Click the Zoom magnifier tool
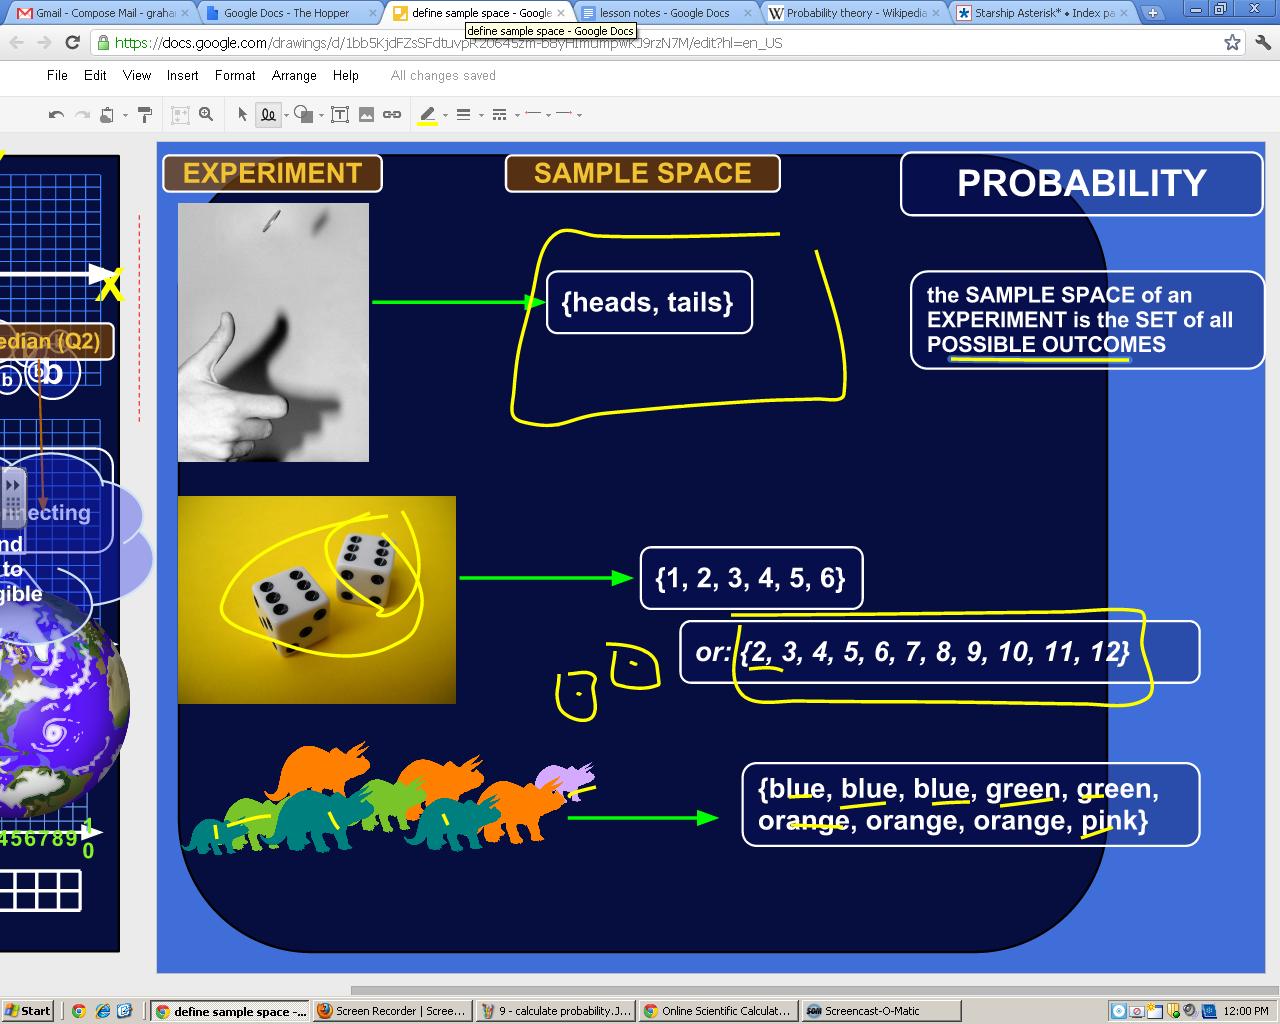The height and width of the screenshot is (1024, 1280). click(x=206, y=115)
